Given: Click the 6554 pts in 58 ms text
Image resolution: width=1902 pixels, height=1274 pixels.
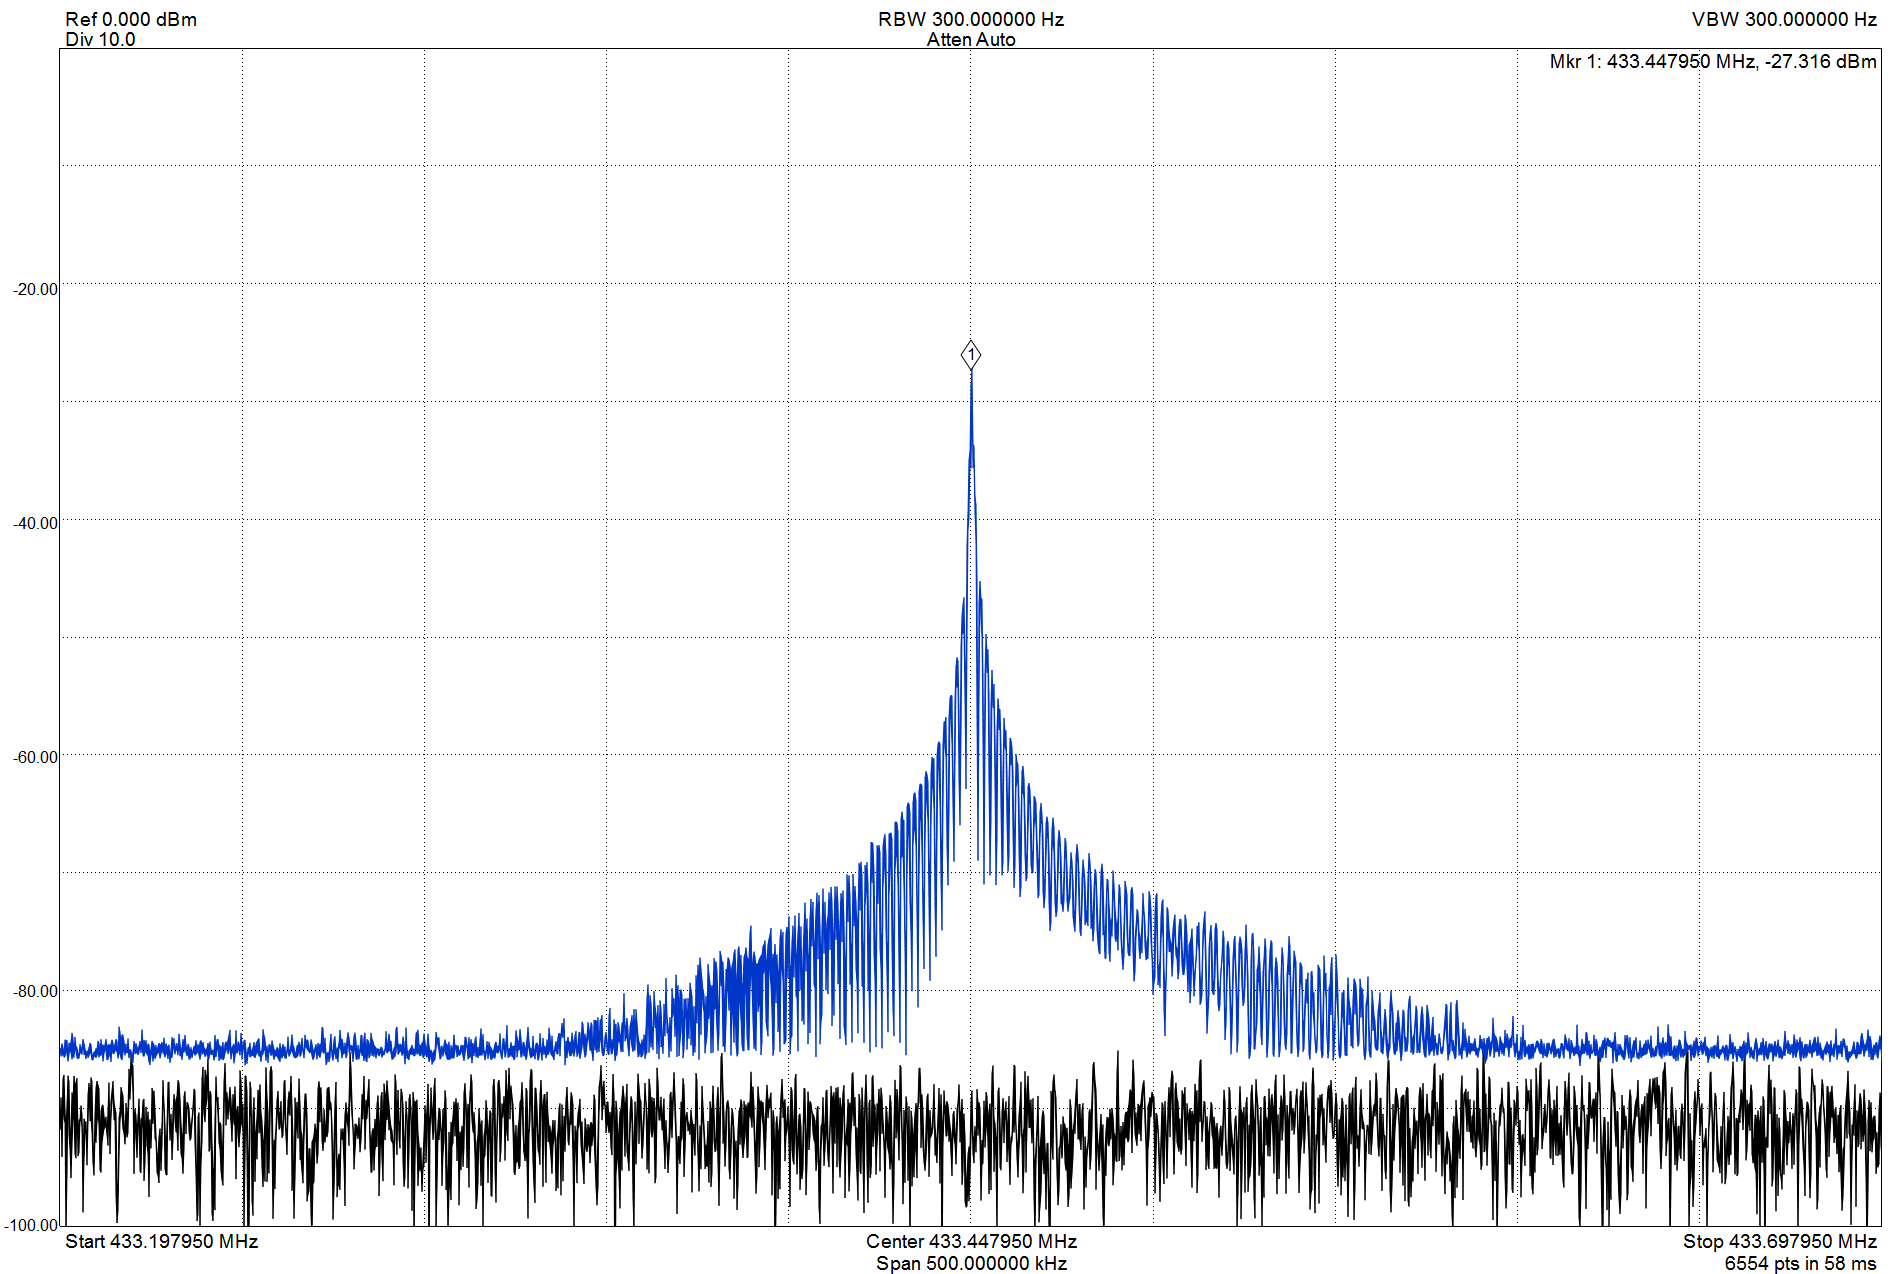Looking at the screenshot, I should [x=1800, y=1263].
